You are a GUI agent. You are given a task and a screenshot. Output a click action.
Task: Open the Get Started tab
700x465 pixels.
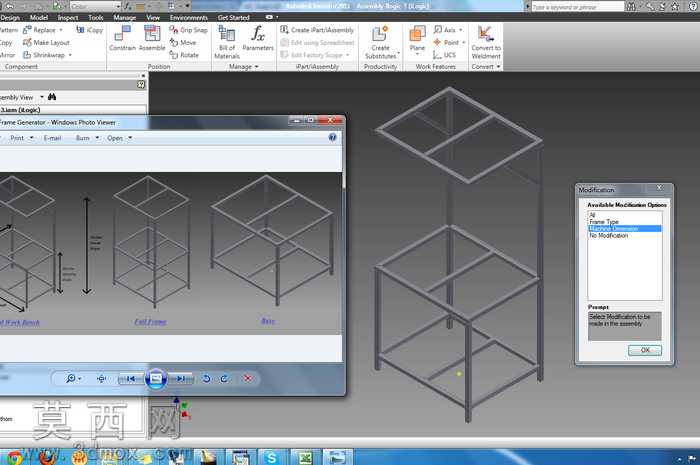233,17
